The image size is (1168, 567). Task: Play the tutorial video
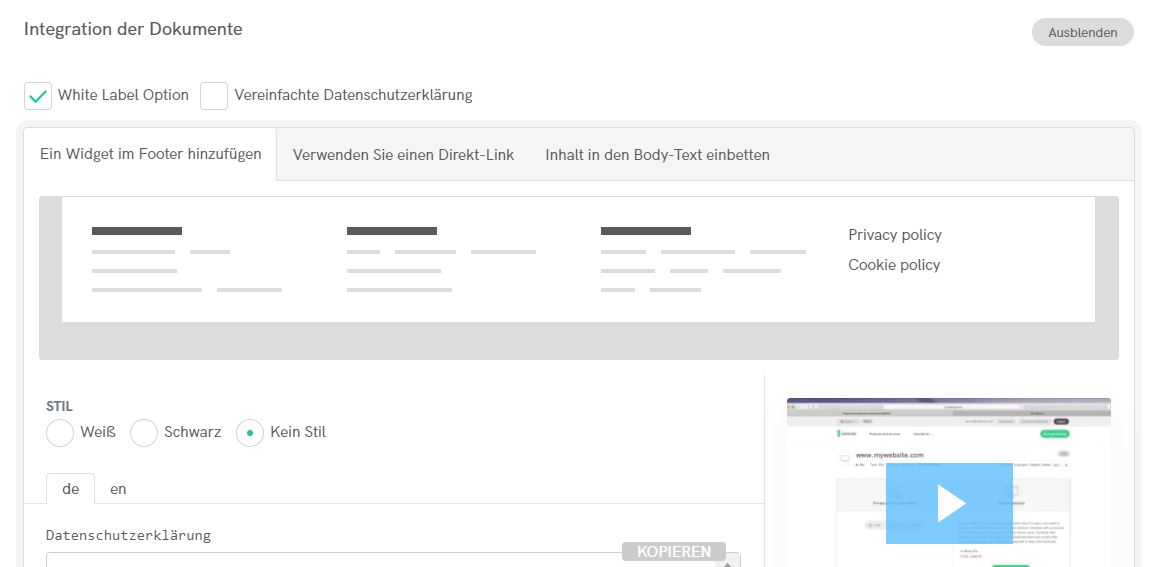point(949,503)
